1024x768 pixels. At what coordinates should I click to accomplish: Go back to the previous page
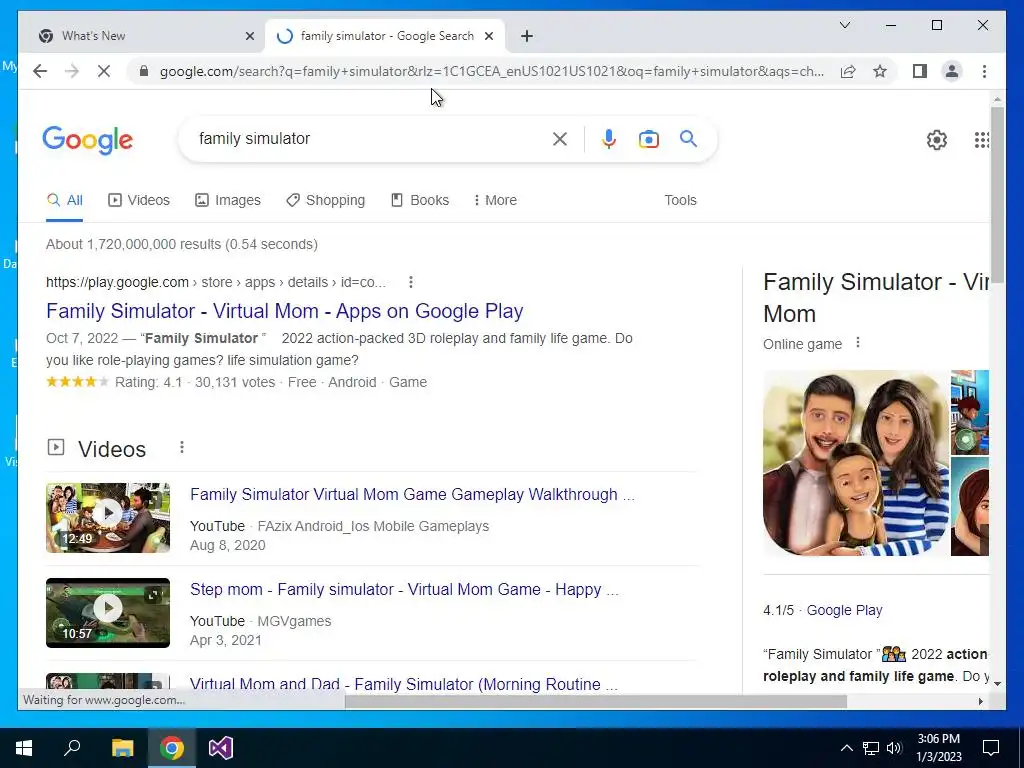[x=40, y=71]
